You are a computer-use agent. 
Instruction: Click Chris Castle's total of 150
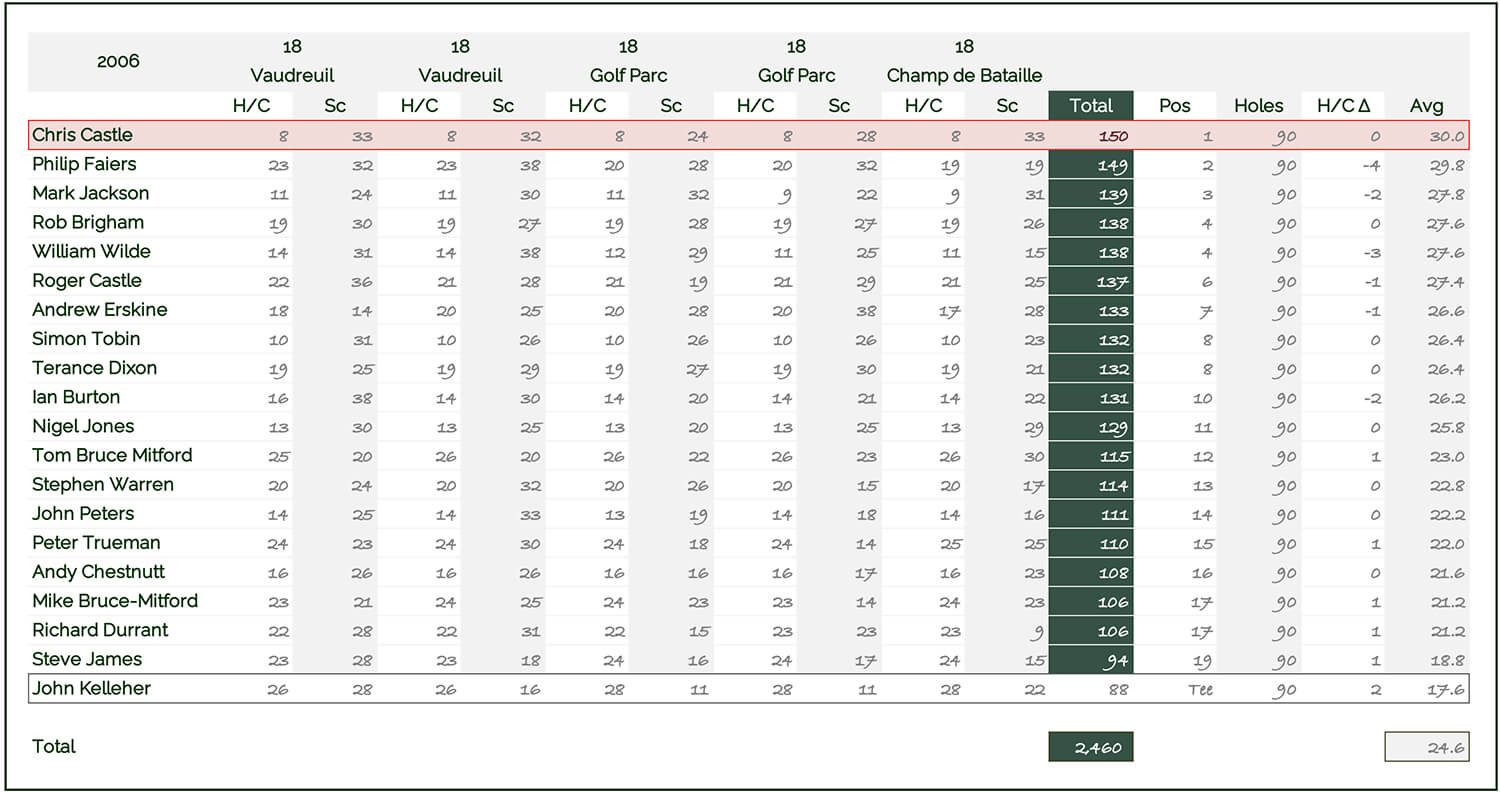pyautogui.click(x=1091, y=136)
